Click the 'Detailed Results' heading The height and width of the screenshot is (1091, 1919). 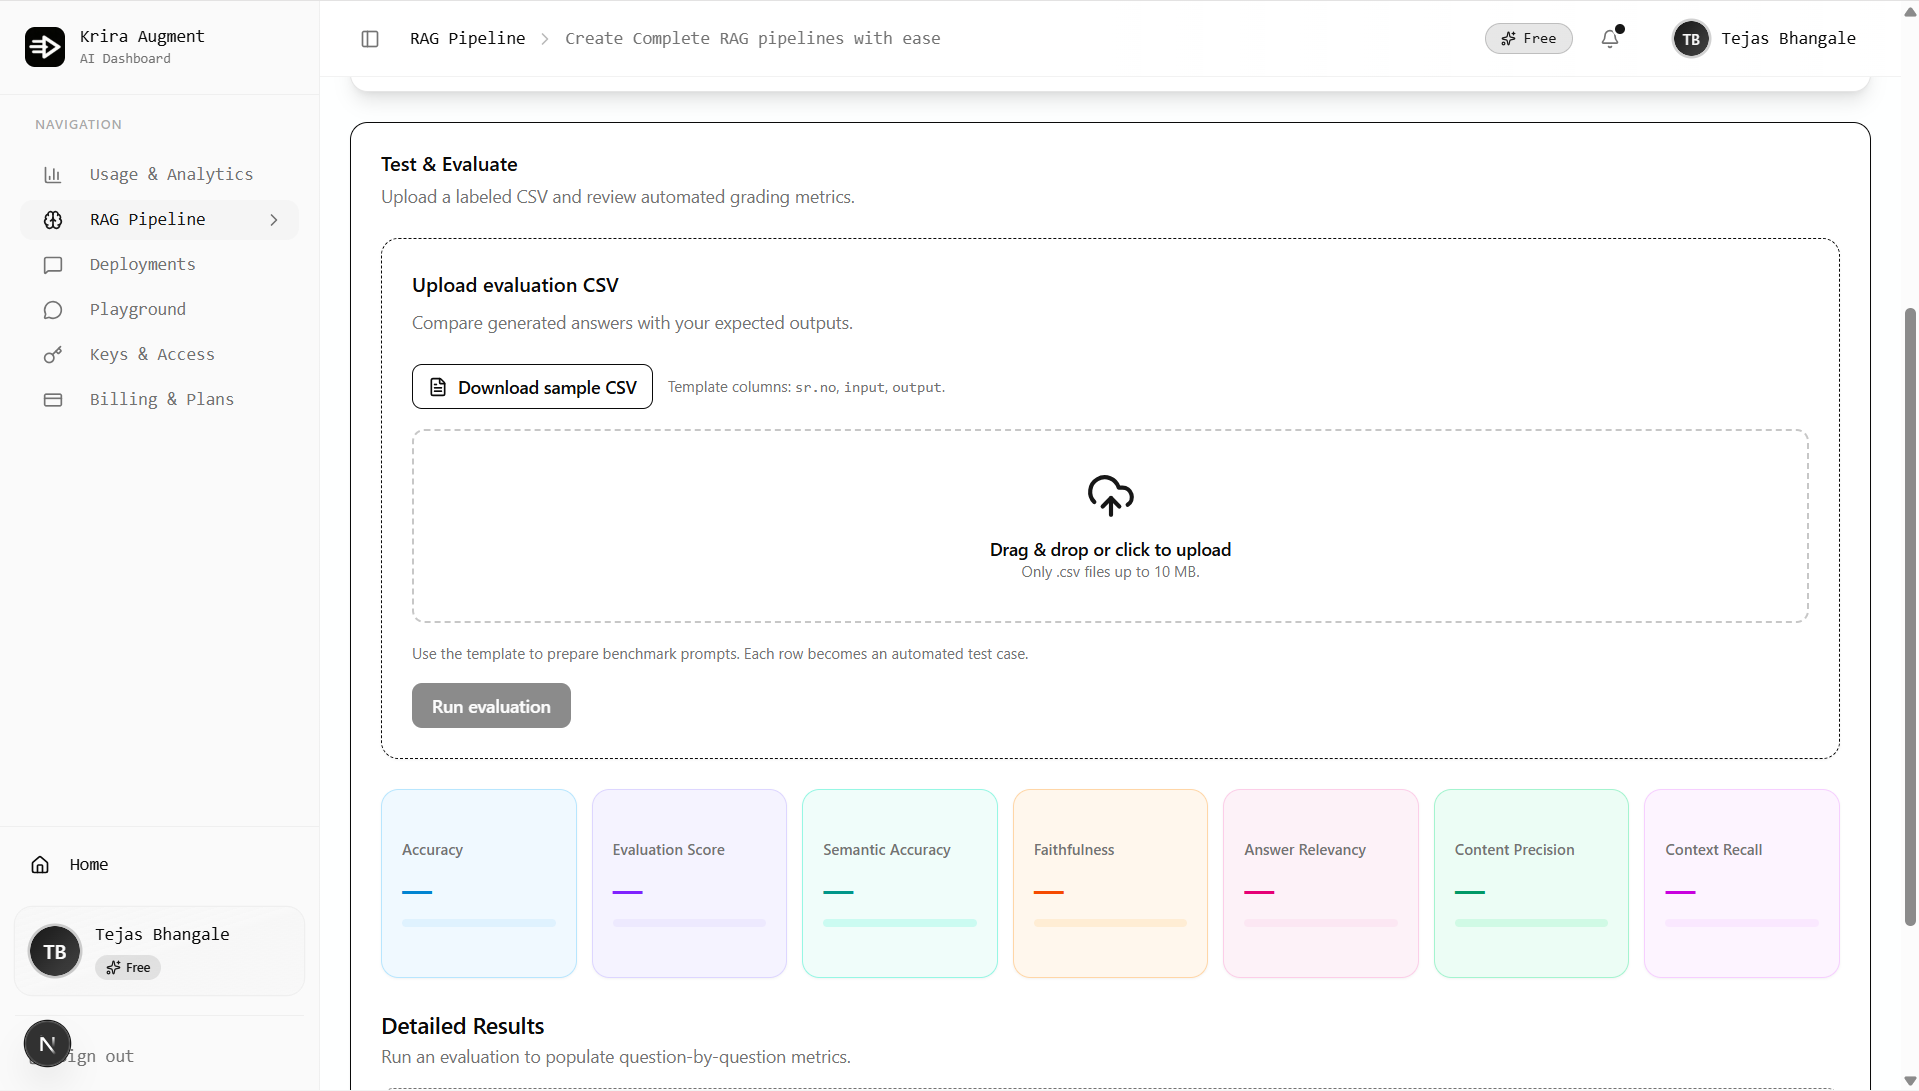[x=463, y=1026]
